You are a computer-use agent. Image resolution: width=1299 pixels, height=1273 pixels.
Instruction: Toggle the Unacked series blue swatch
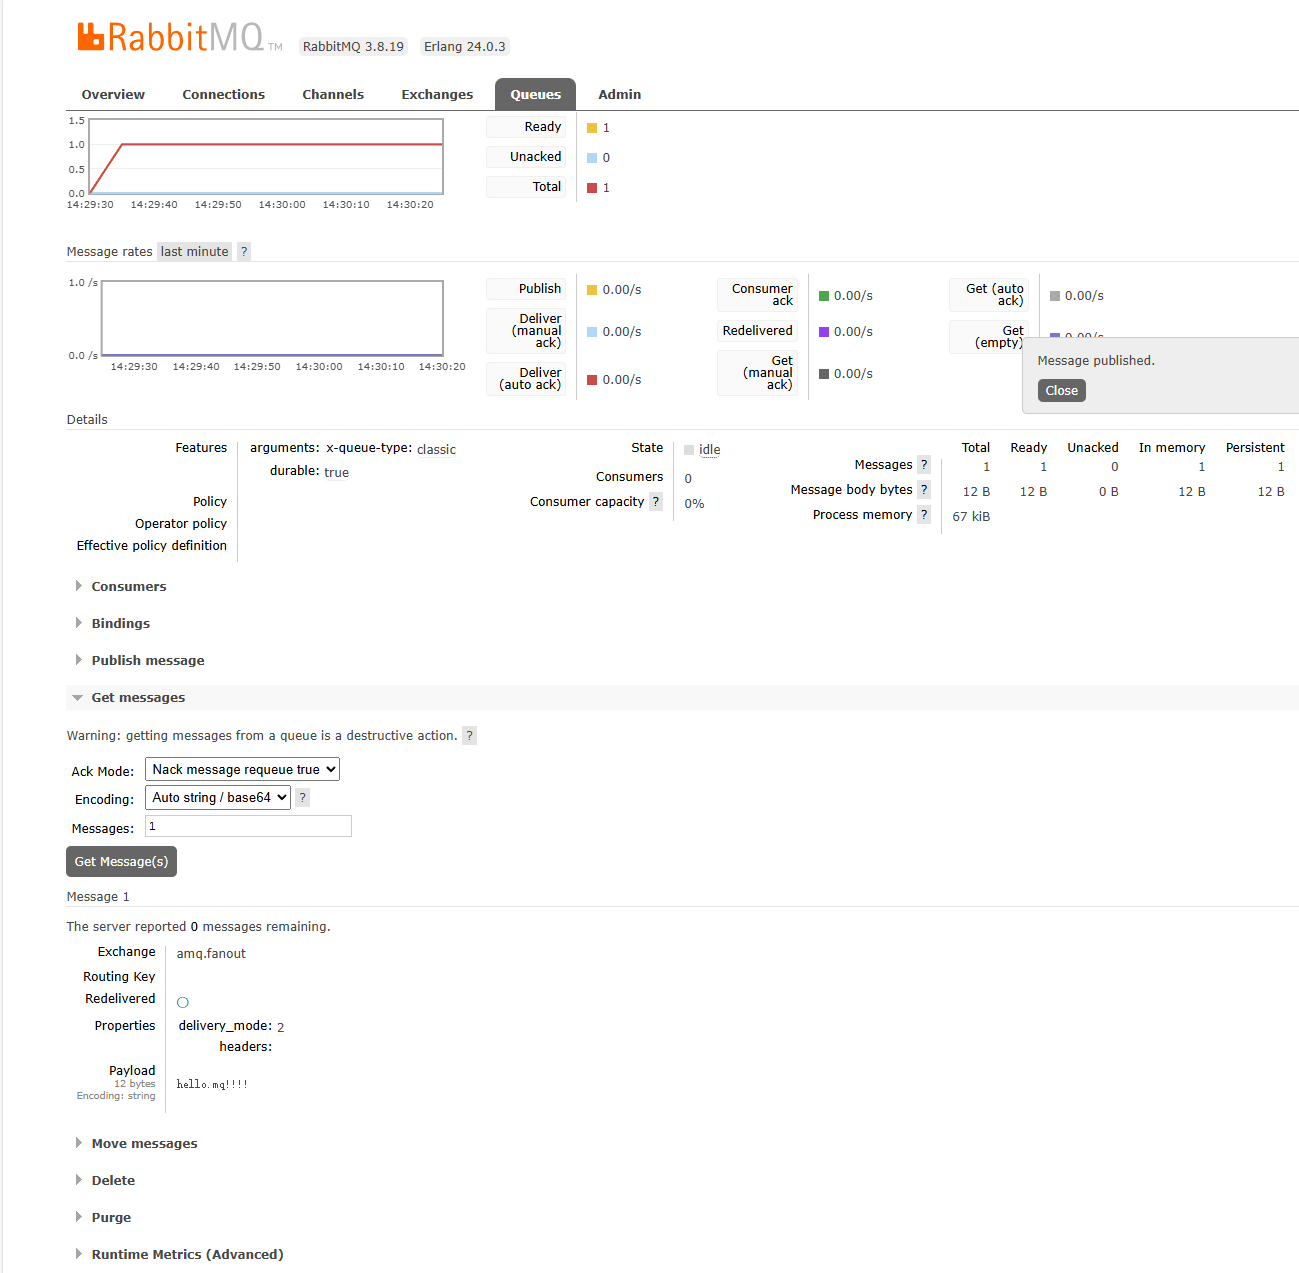coord(592,158)
